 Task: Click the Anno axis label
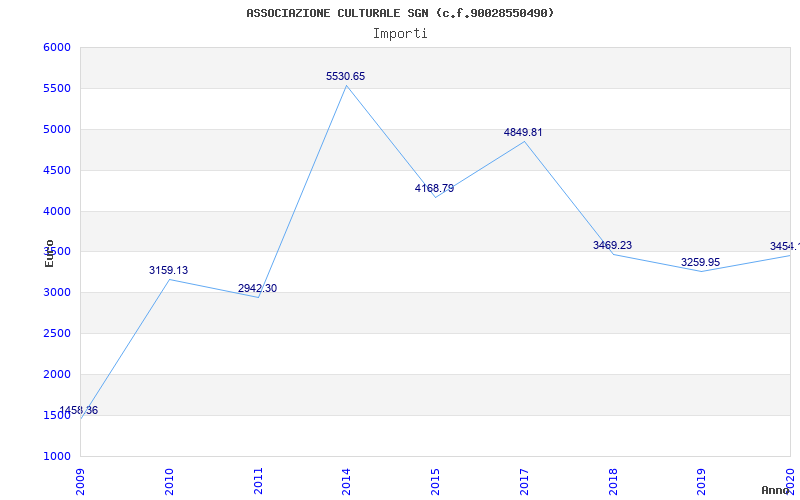point(776,490)
